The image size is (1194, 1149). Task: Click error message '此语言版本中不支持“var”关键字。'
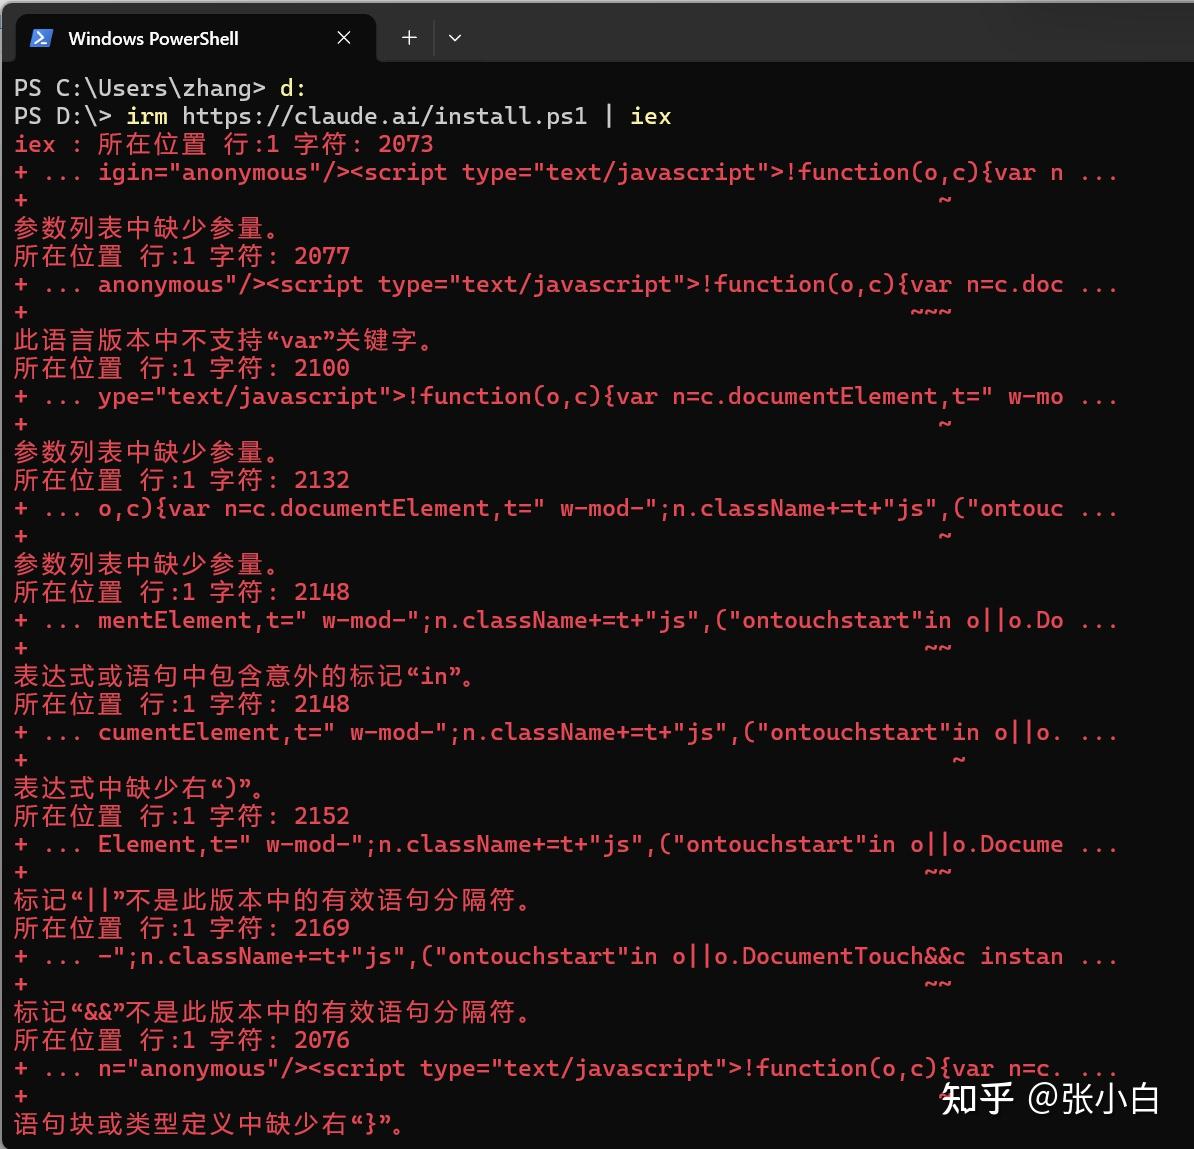[x=223, y=340]
